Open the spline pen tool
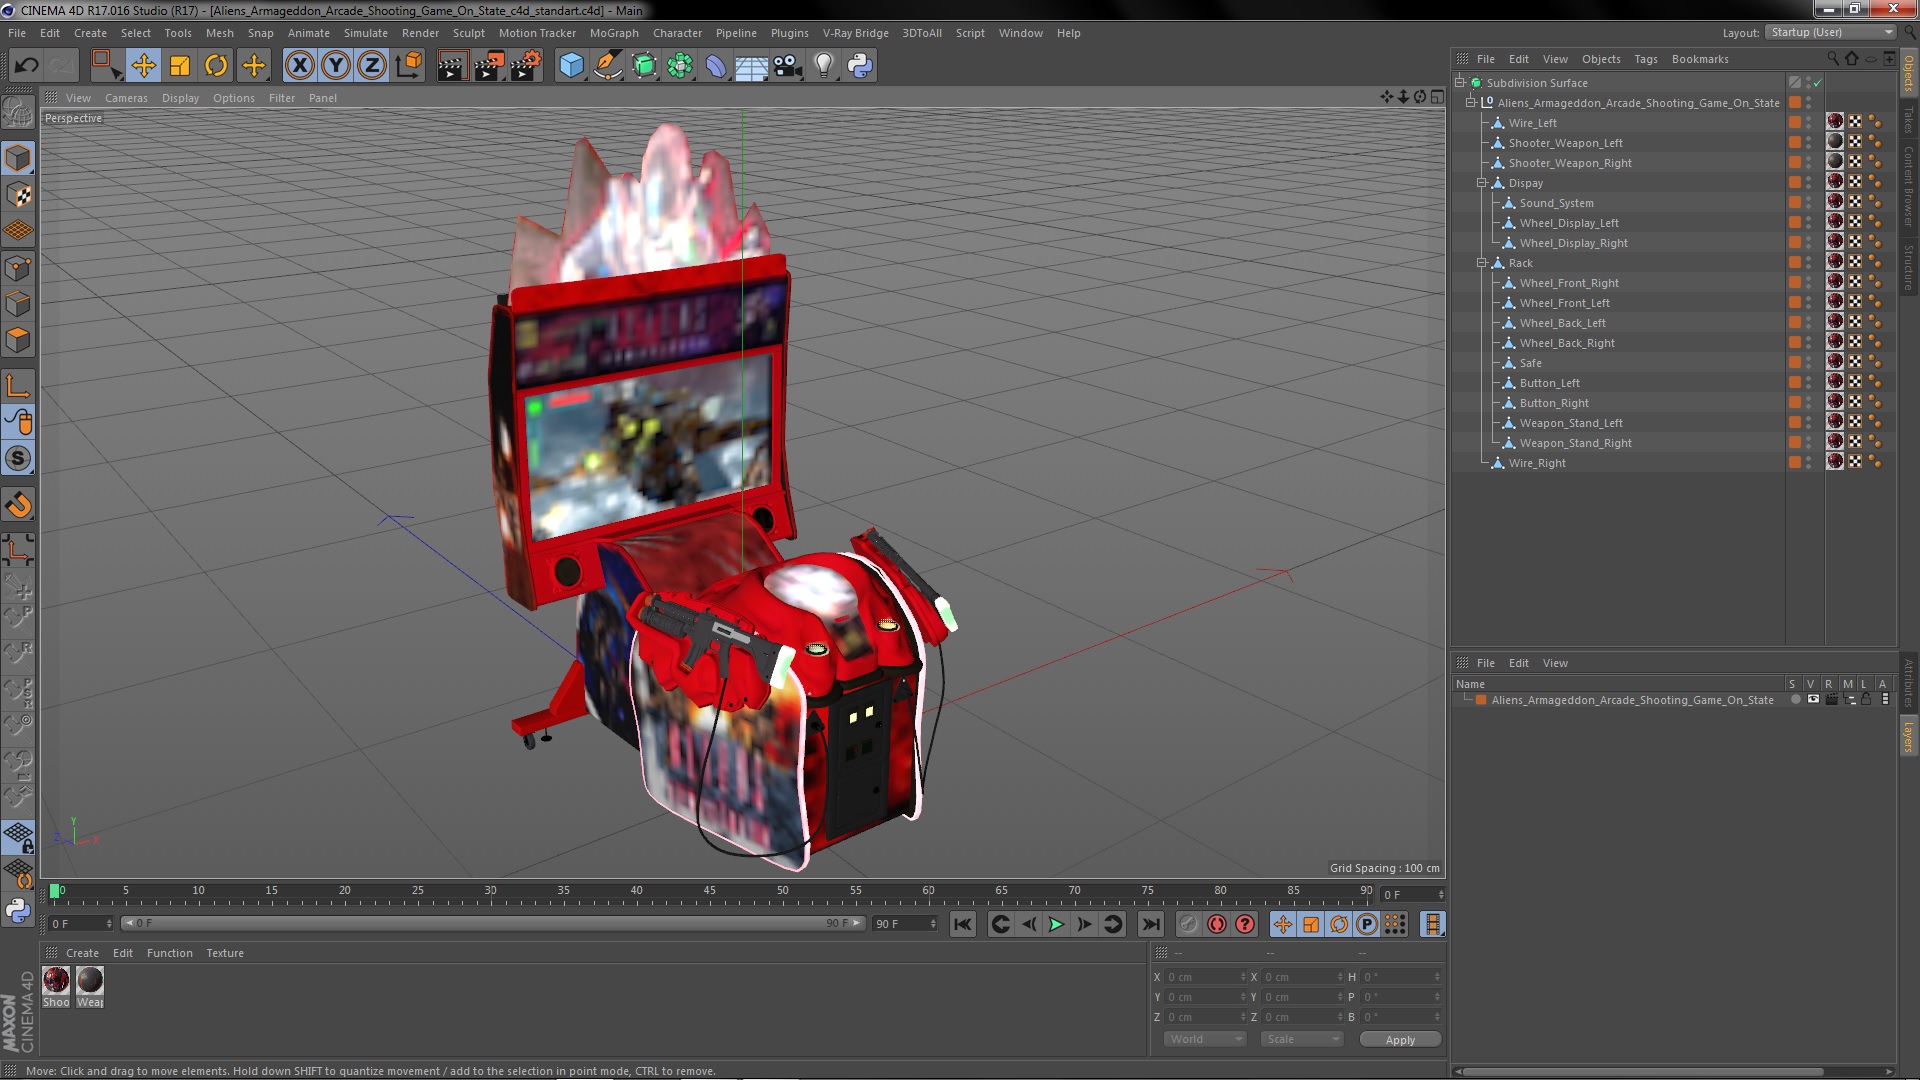The image size is (1920, 1080). coord(607,66)
